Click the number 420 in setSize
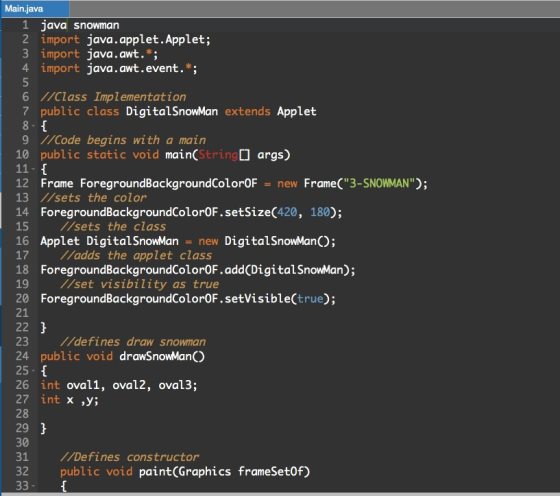Screen dimensions: 560x496 (287, 212)
